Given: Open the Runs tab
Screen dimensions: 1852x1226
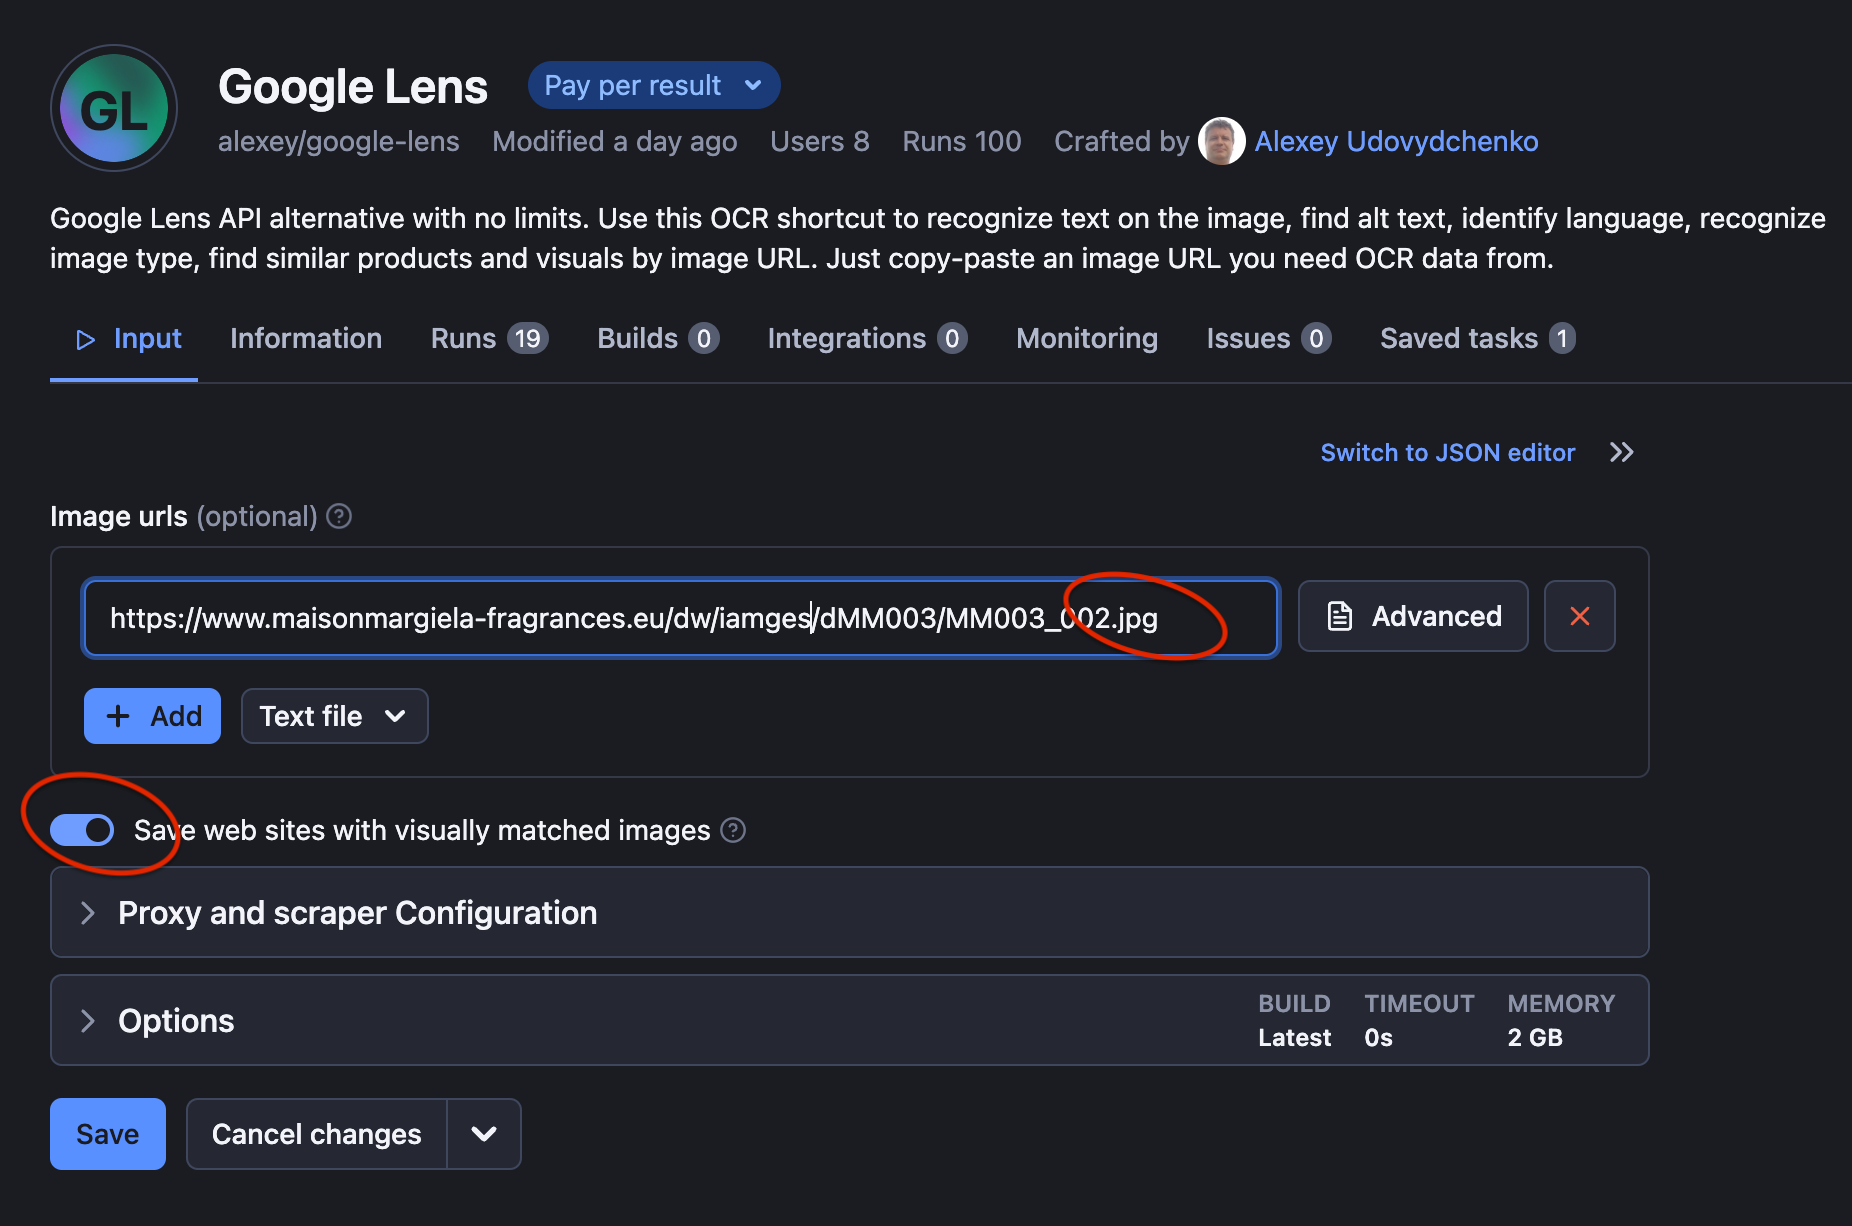Looking at the screenshot, I should tap(464, 338).
